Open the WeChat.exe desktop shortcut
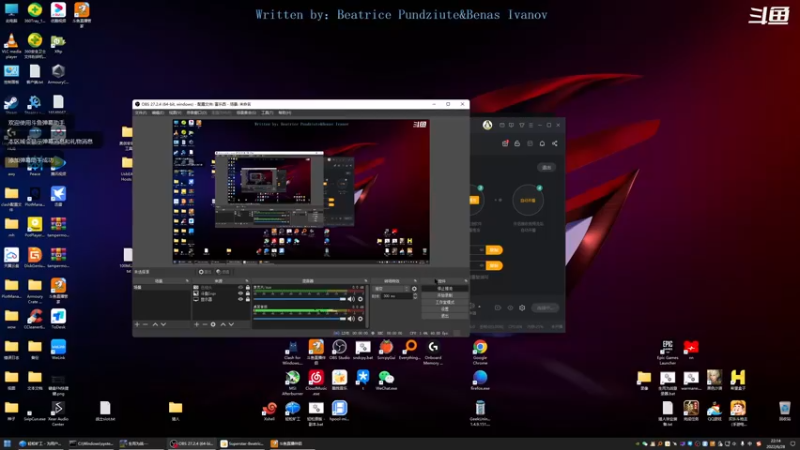Screen dimensions: 800x450 (x=386, y=381)
